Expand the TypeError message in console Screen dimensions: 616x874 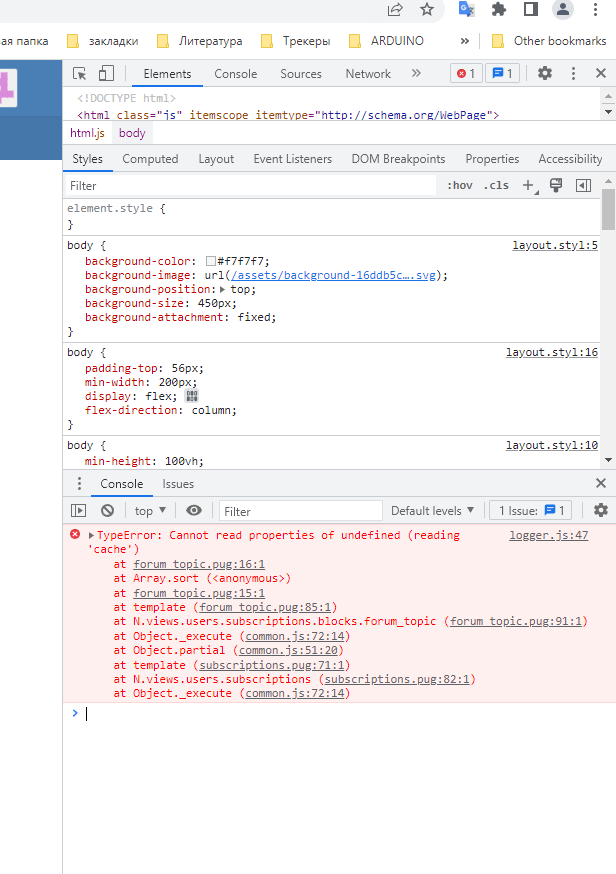click(x=91, y=536)
